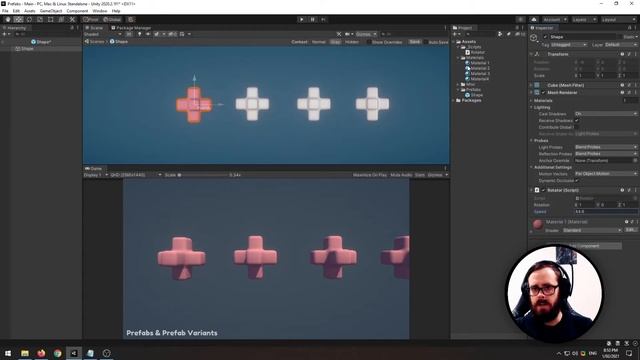Open Transform component help icon
The height and width of the screenshot is (360, 640).
click(x=622, y=54)
